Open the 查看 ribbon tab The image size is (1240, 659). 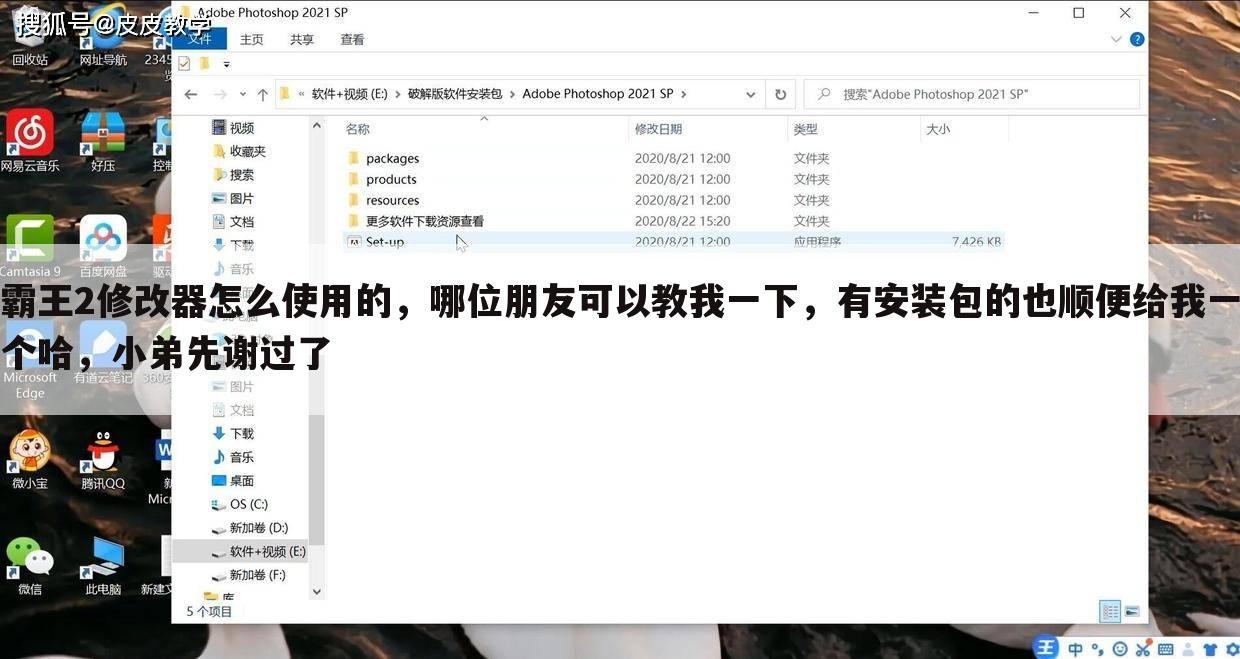(352, 39)
